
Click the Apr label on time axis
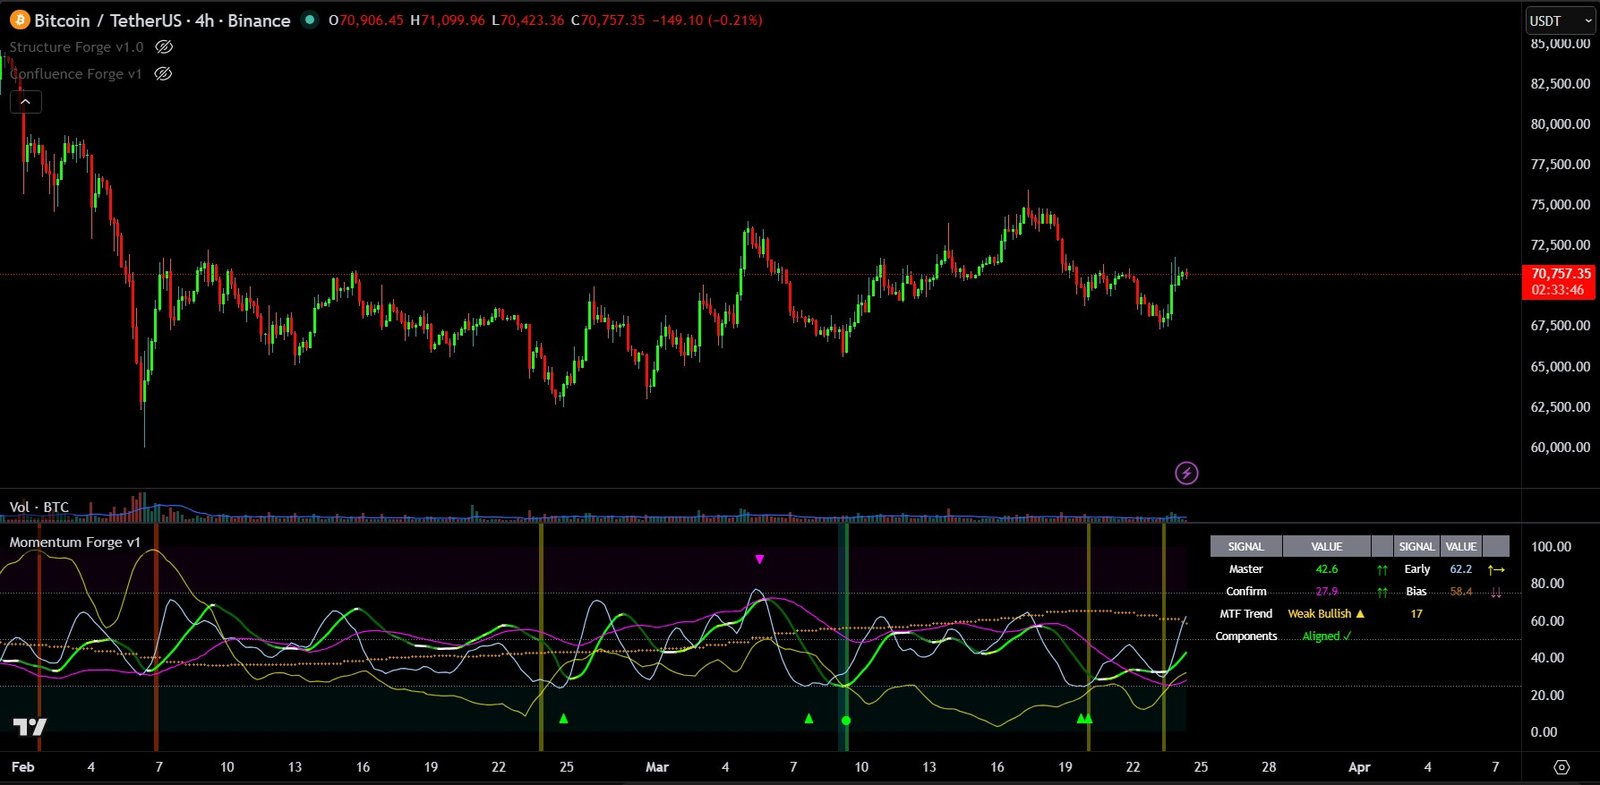pos(1359,767)
